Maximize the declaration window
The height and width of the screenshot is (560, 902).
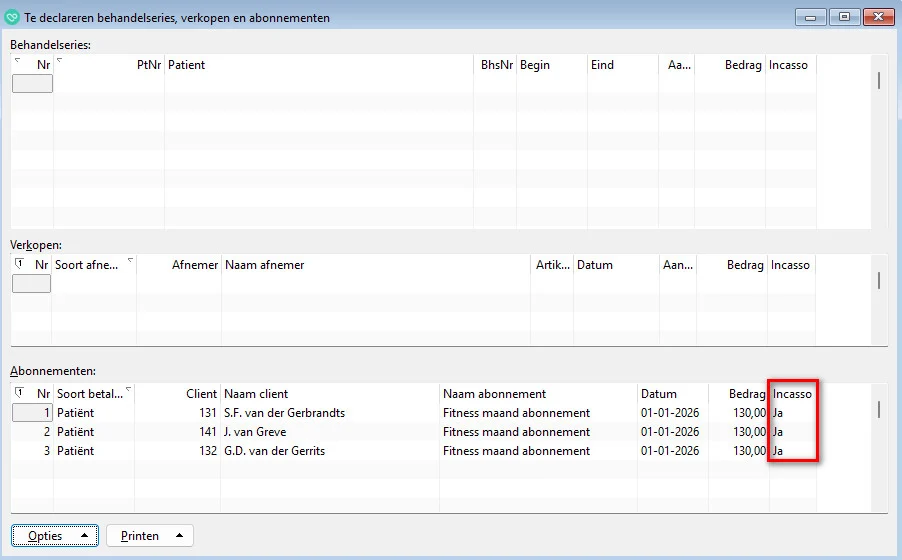[845, 17]
